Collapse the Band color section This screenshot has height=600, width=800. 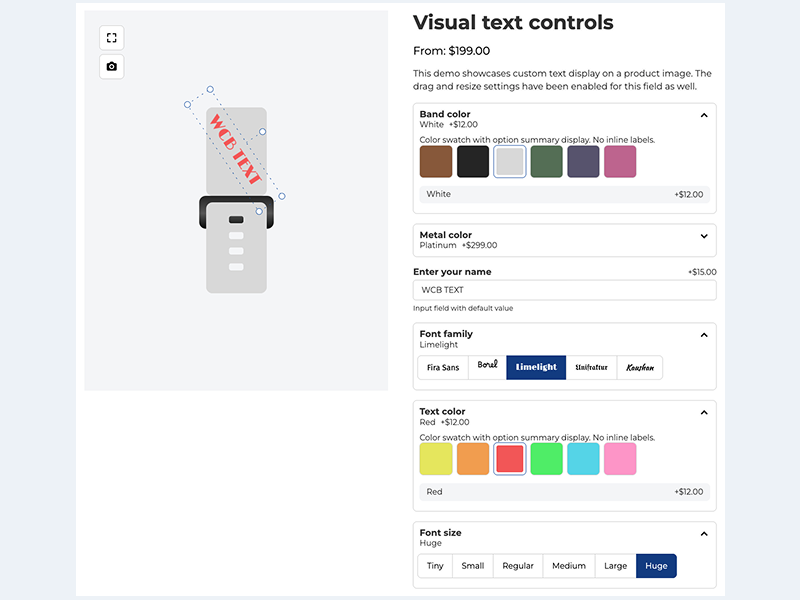(704, 115)
